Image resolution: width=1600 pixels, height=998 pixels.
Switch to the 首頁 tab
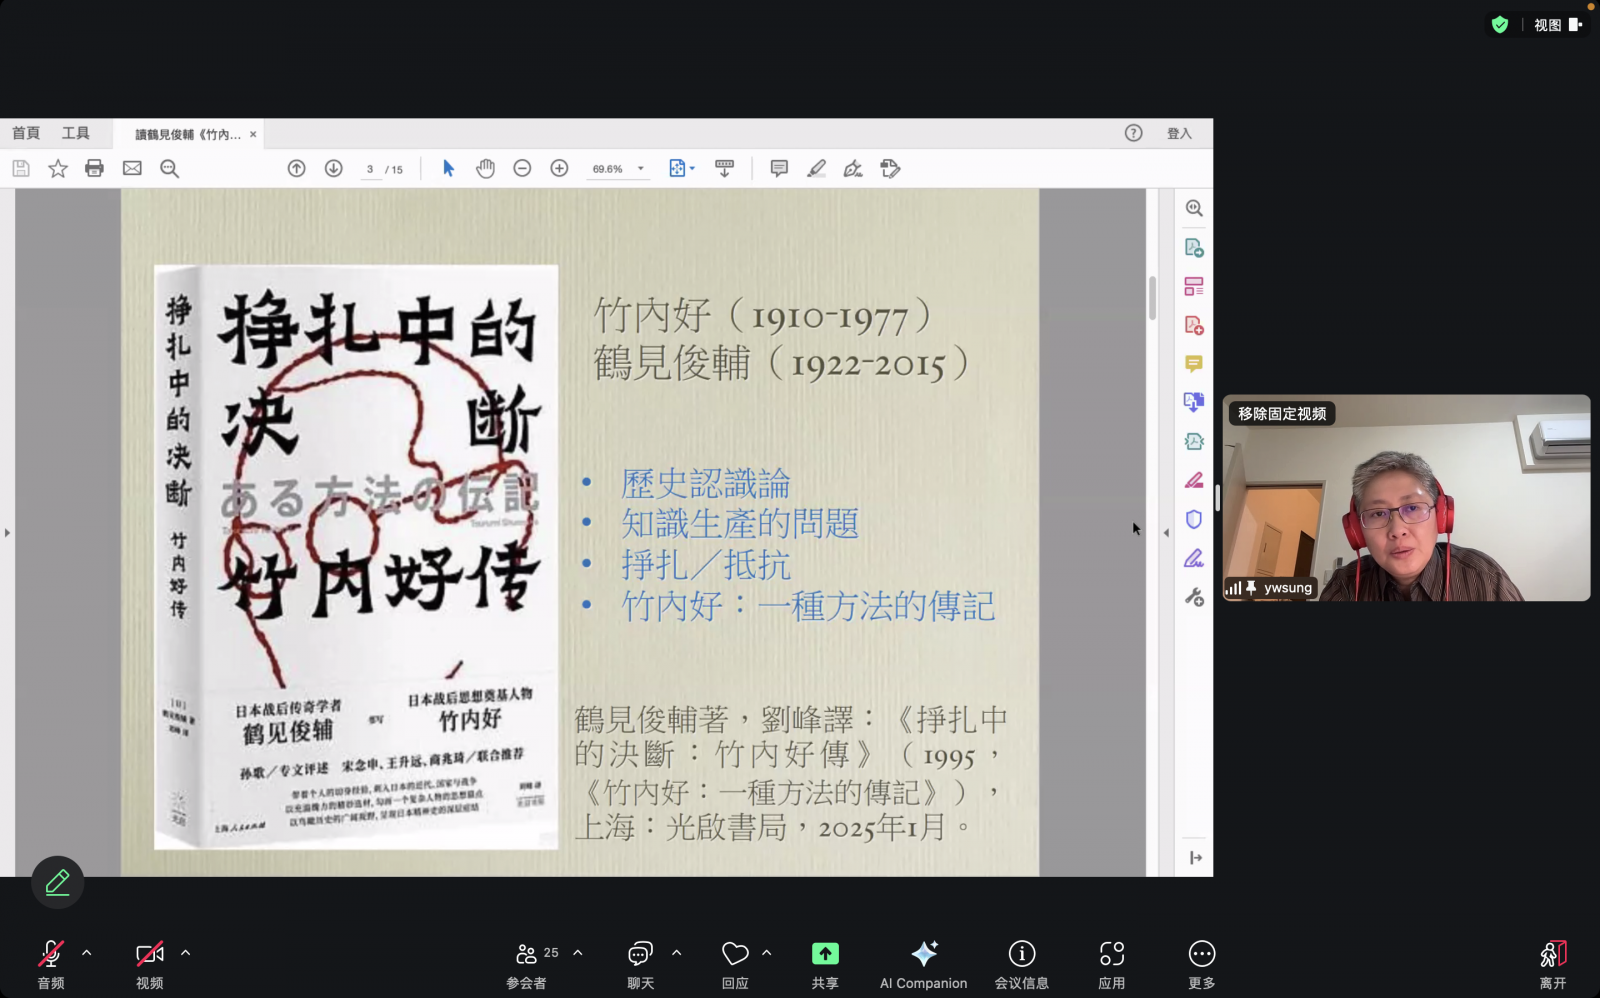[26, 133]
